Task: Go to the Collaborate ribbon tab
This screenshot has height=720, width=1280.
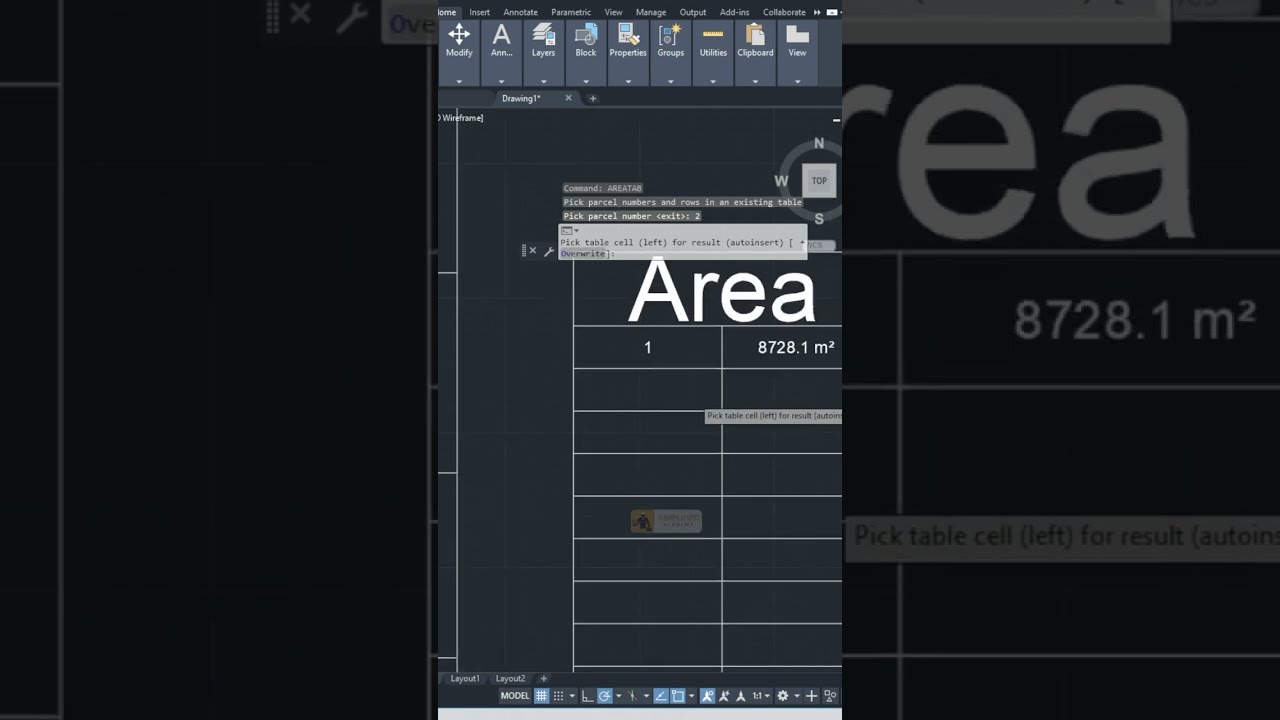Action: 784,12
